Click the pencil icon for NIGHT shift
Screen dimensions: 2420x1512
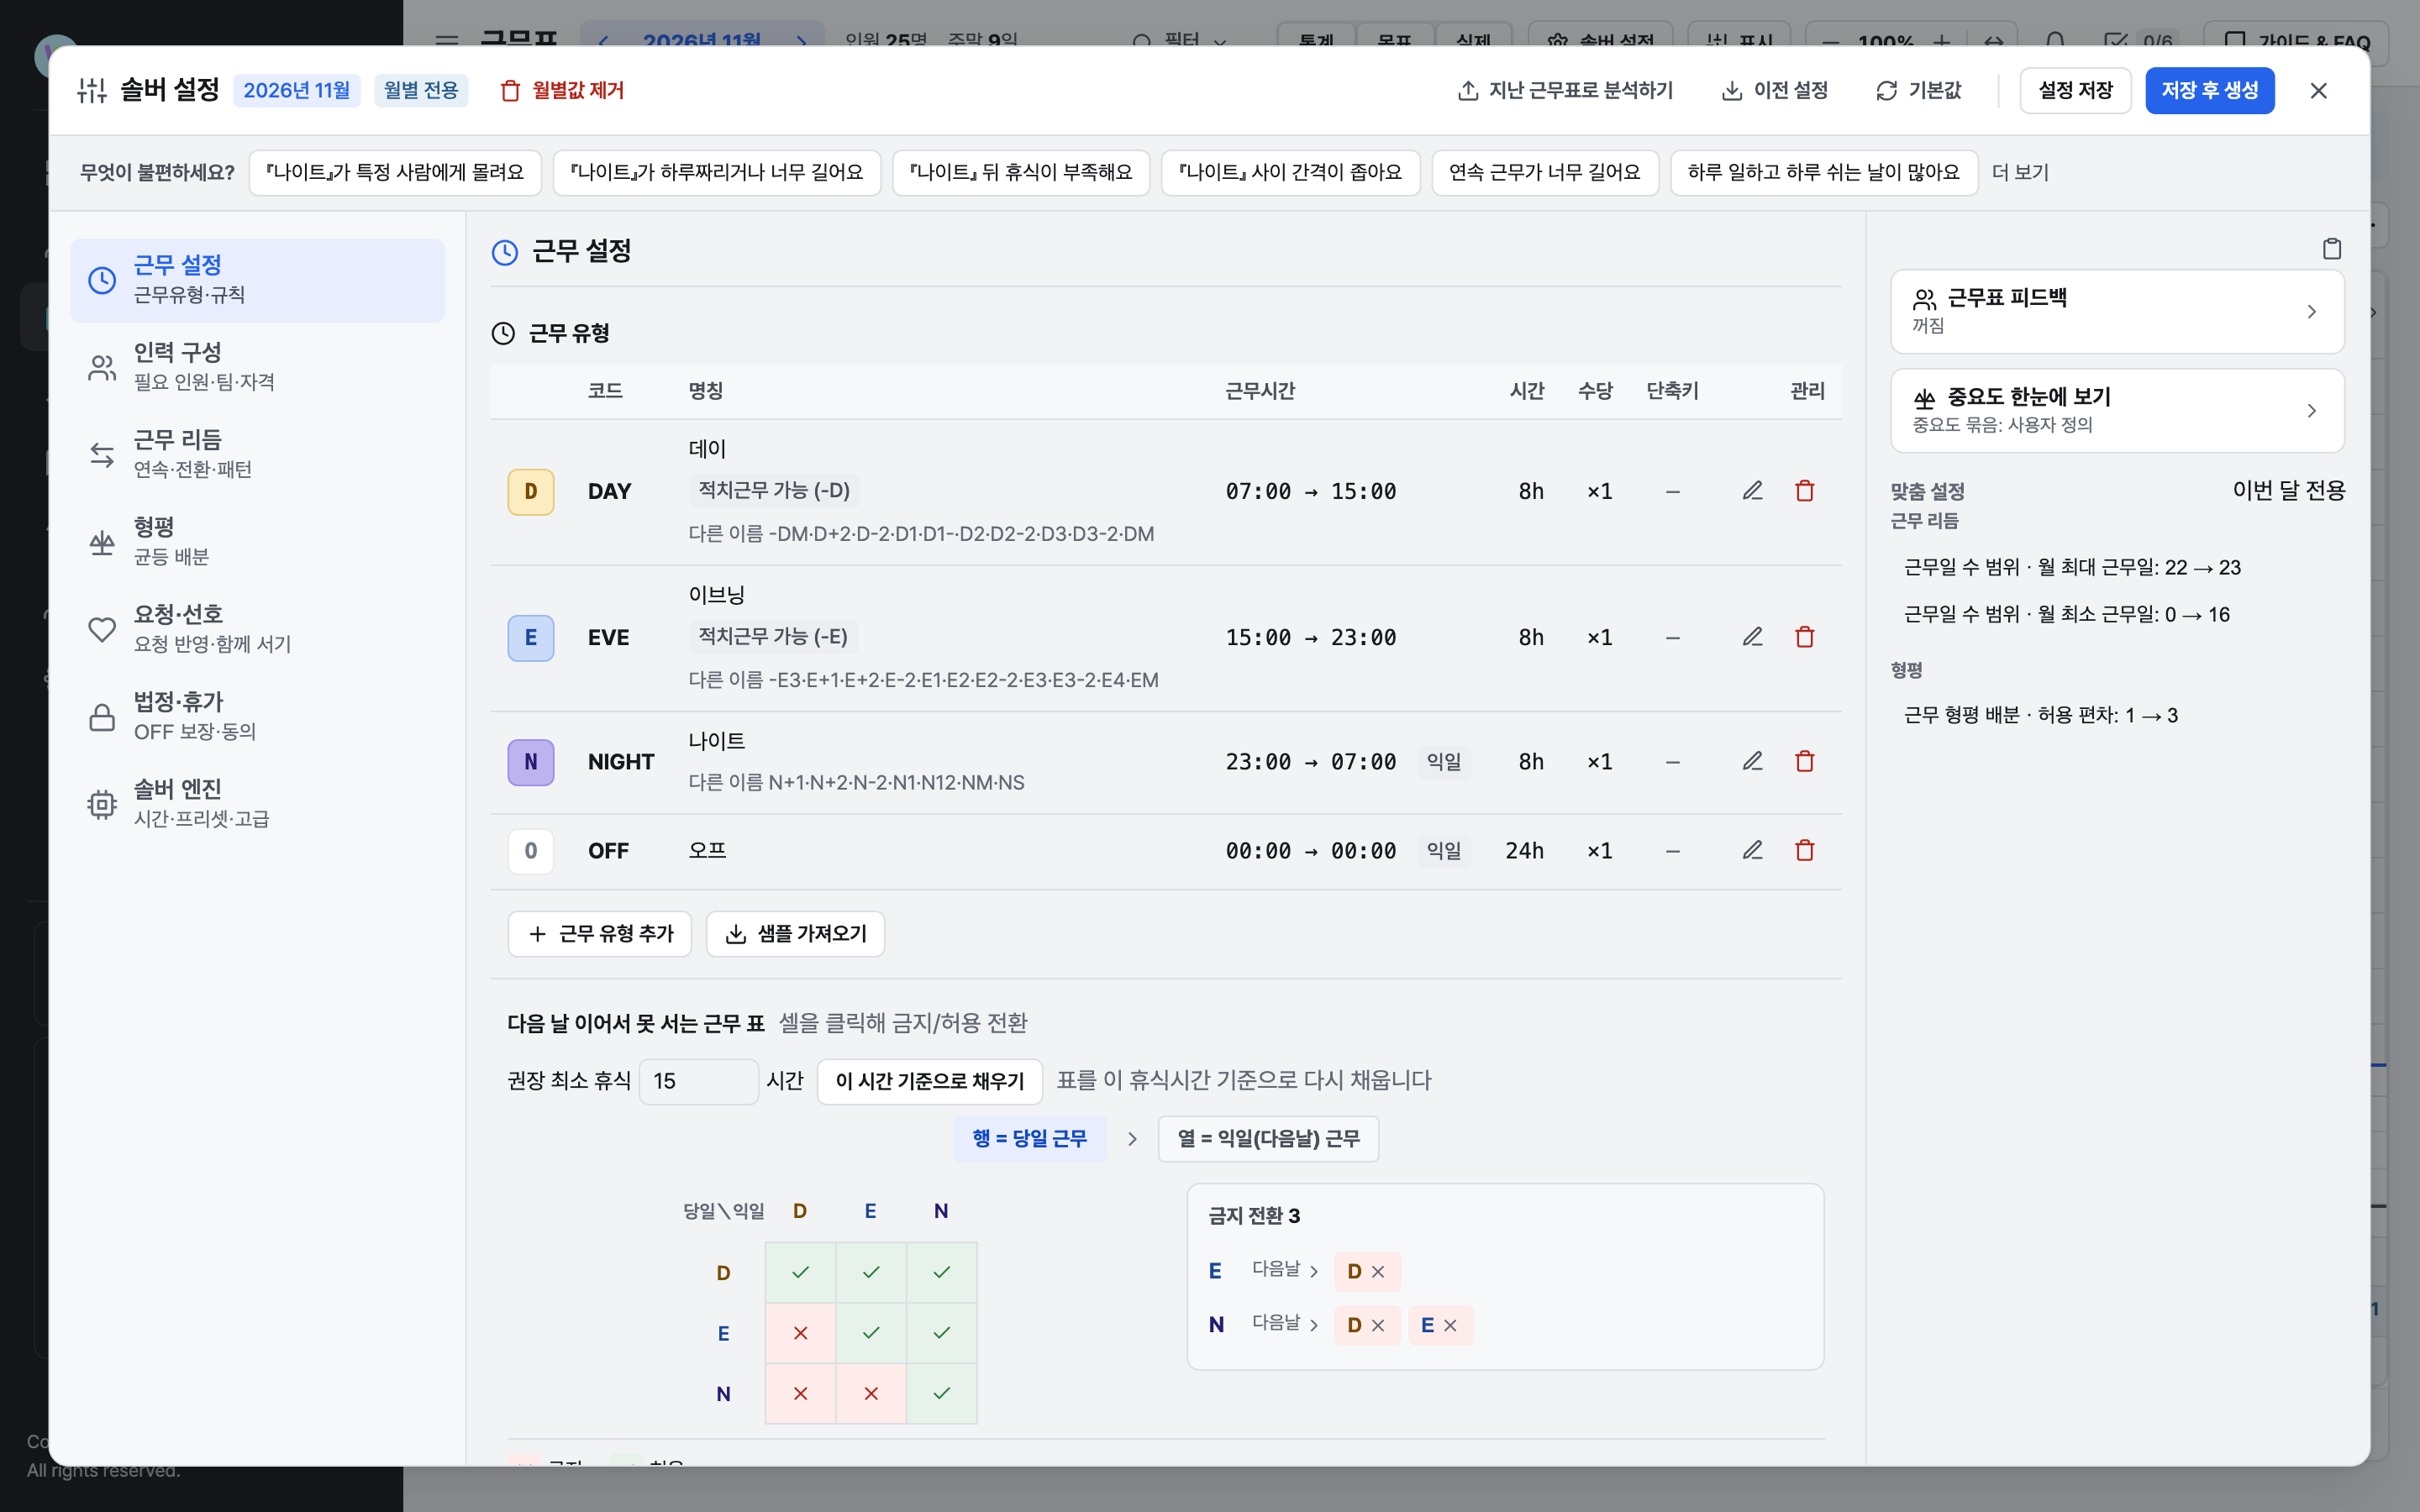tap(1752, 762)
